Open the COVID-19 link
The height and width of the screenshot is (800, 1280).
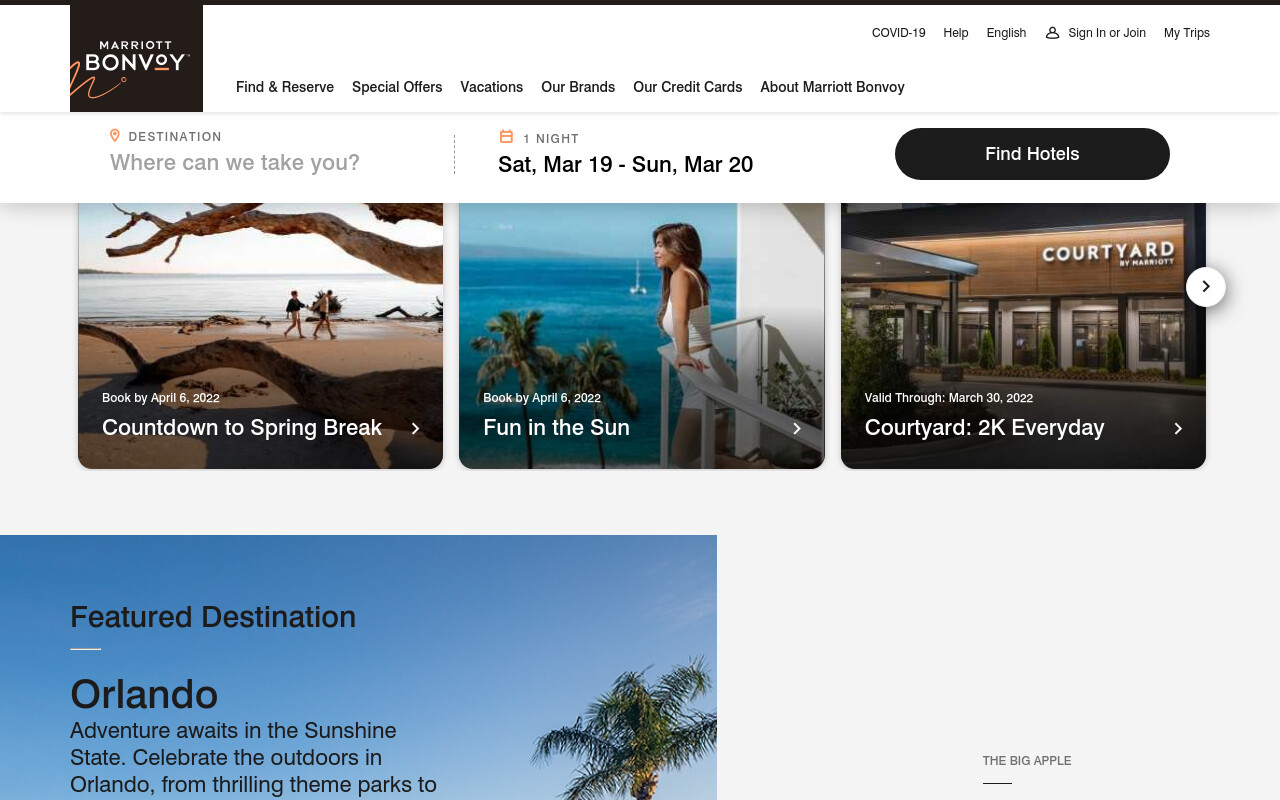(x=899, y=33)
